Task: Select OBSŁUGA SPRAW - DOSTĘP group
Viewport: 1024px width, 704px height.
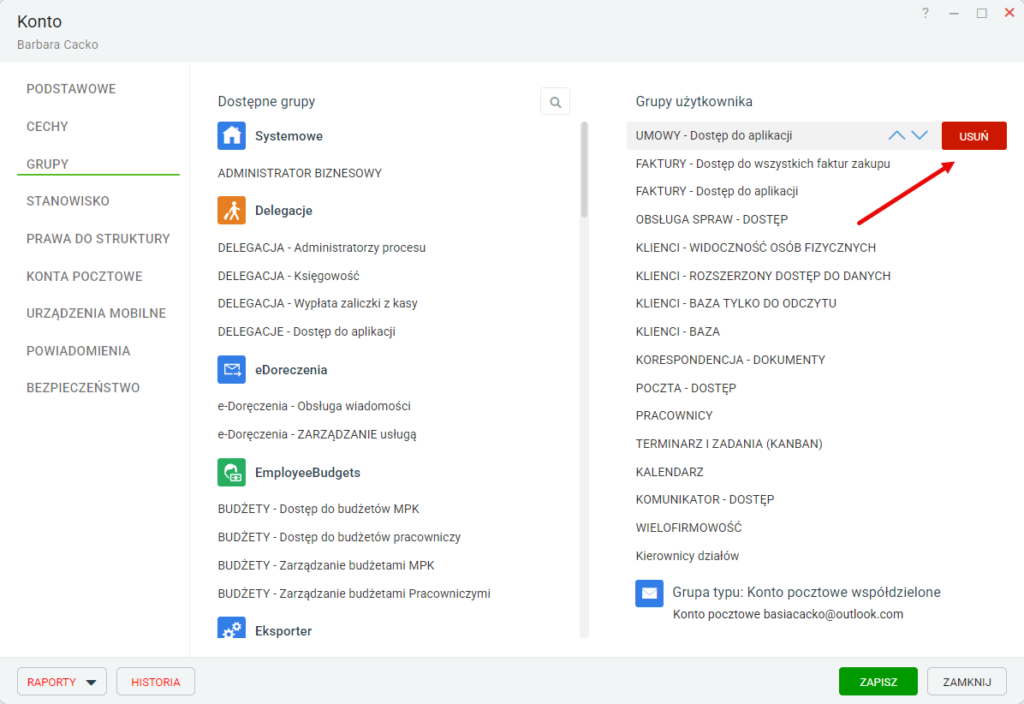Action: pyautogui.click(x=711, y=219)
